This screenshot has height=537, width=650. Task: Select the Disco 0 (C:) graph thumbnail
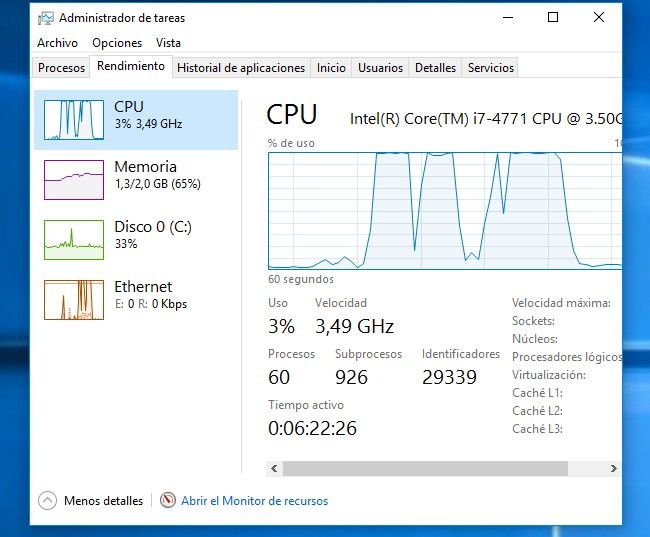coord(74,240)
